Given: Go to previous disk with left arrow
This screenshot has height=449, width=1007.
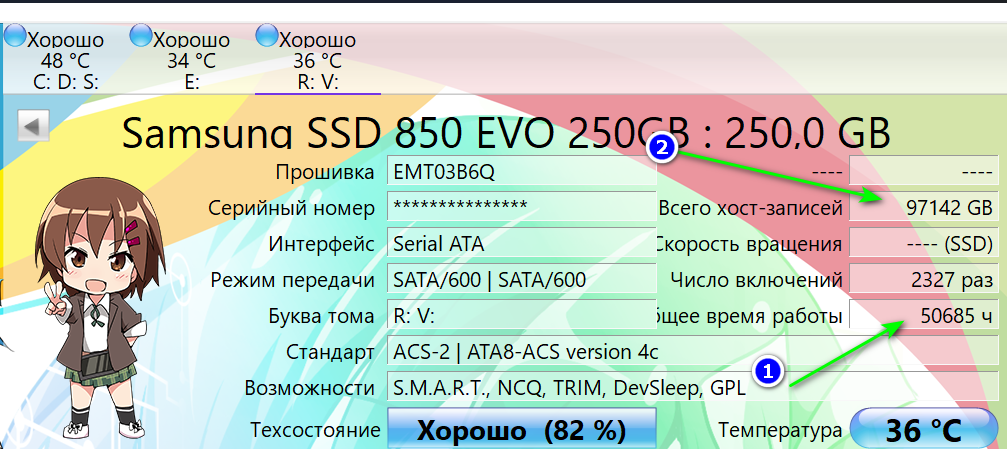Looking at the screenshot, I should point(32,126).
